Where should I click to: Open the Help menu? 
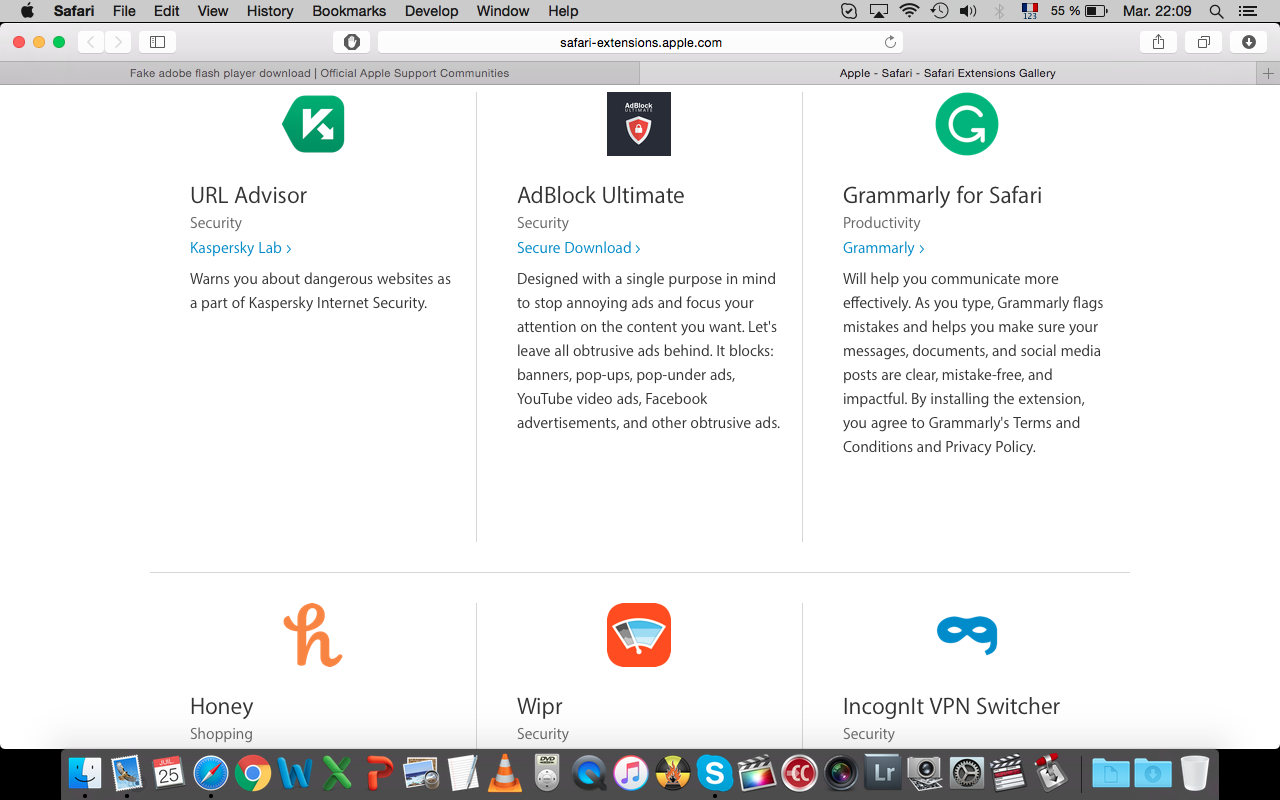[x=563, y=11]
